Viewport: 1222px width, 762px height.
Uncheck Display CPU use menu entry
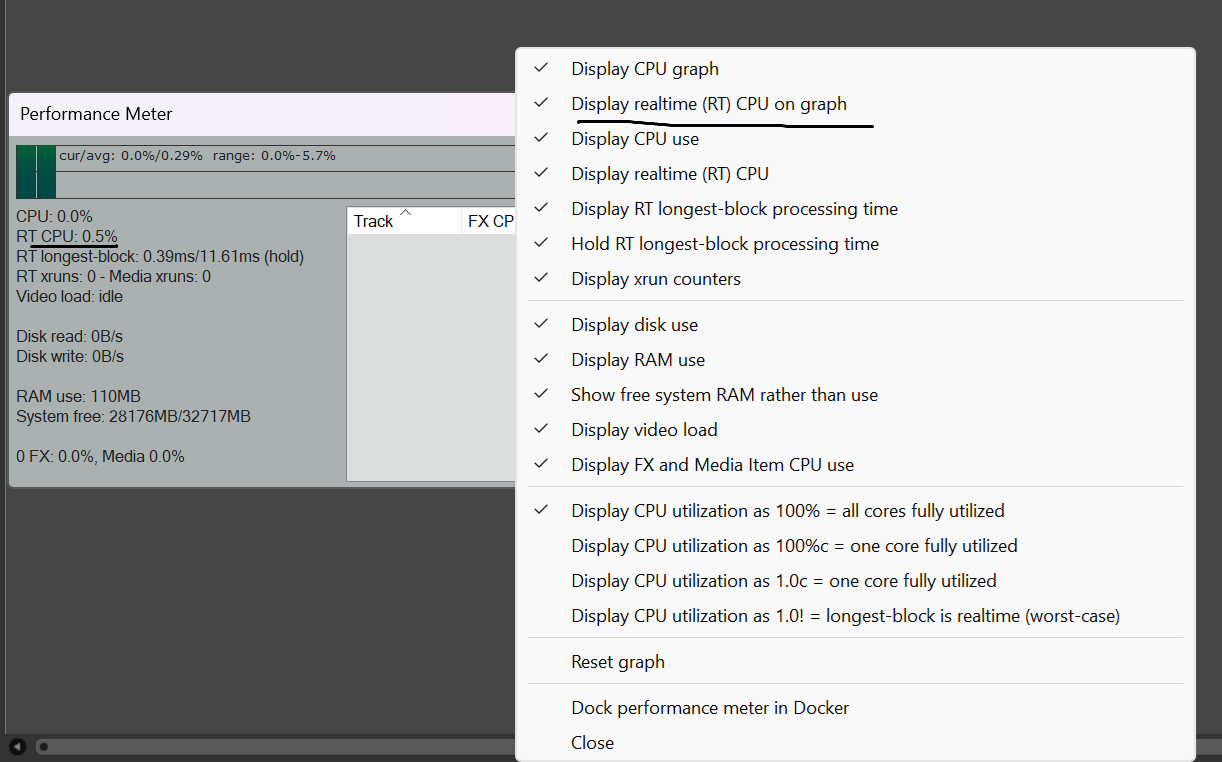[634, 139]
